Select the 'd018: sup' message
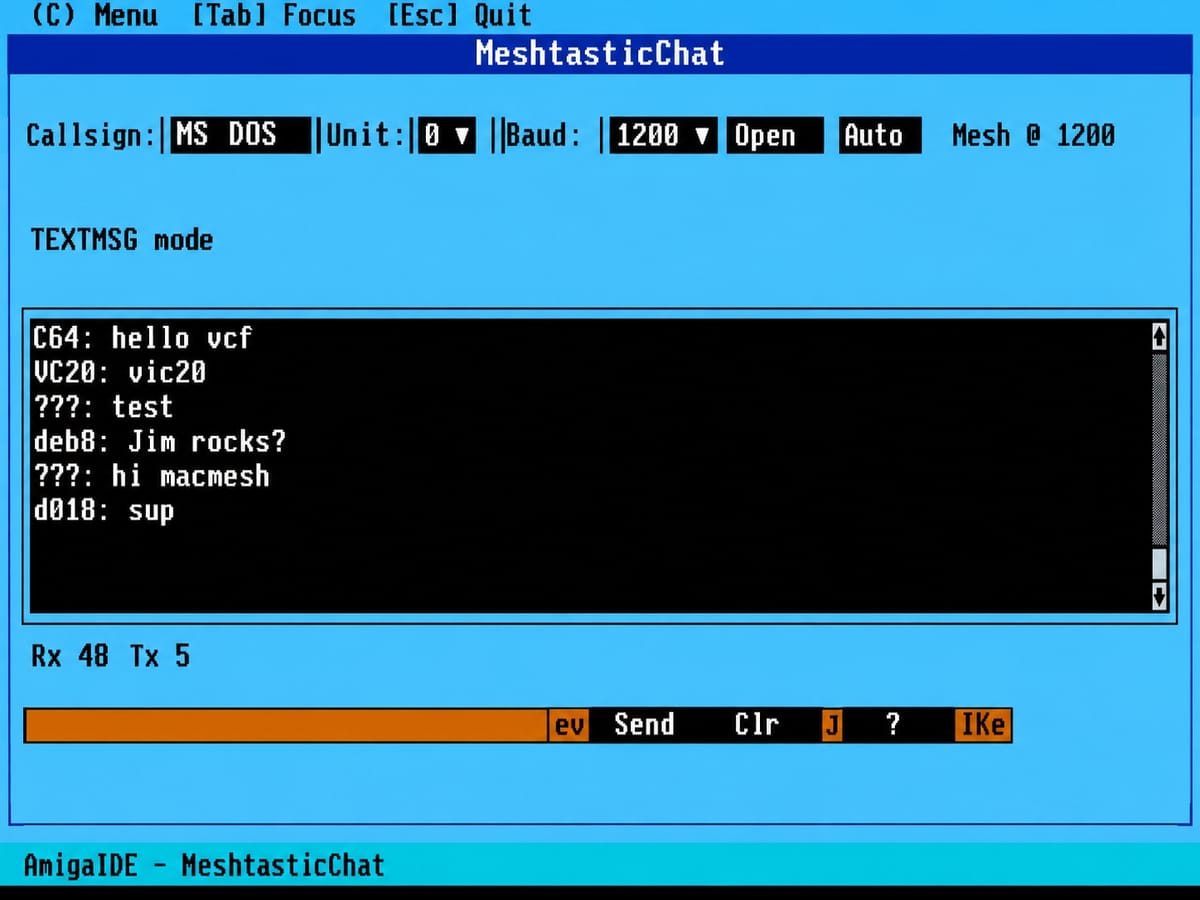Screen dimensions: 1200x900 103,511
